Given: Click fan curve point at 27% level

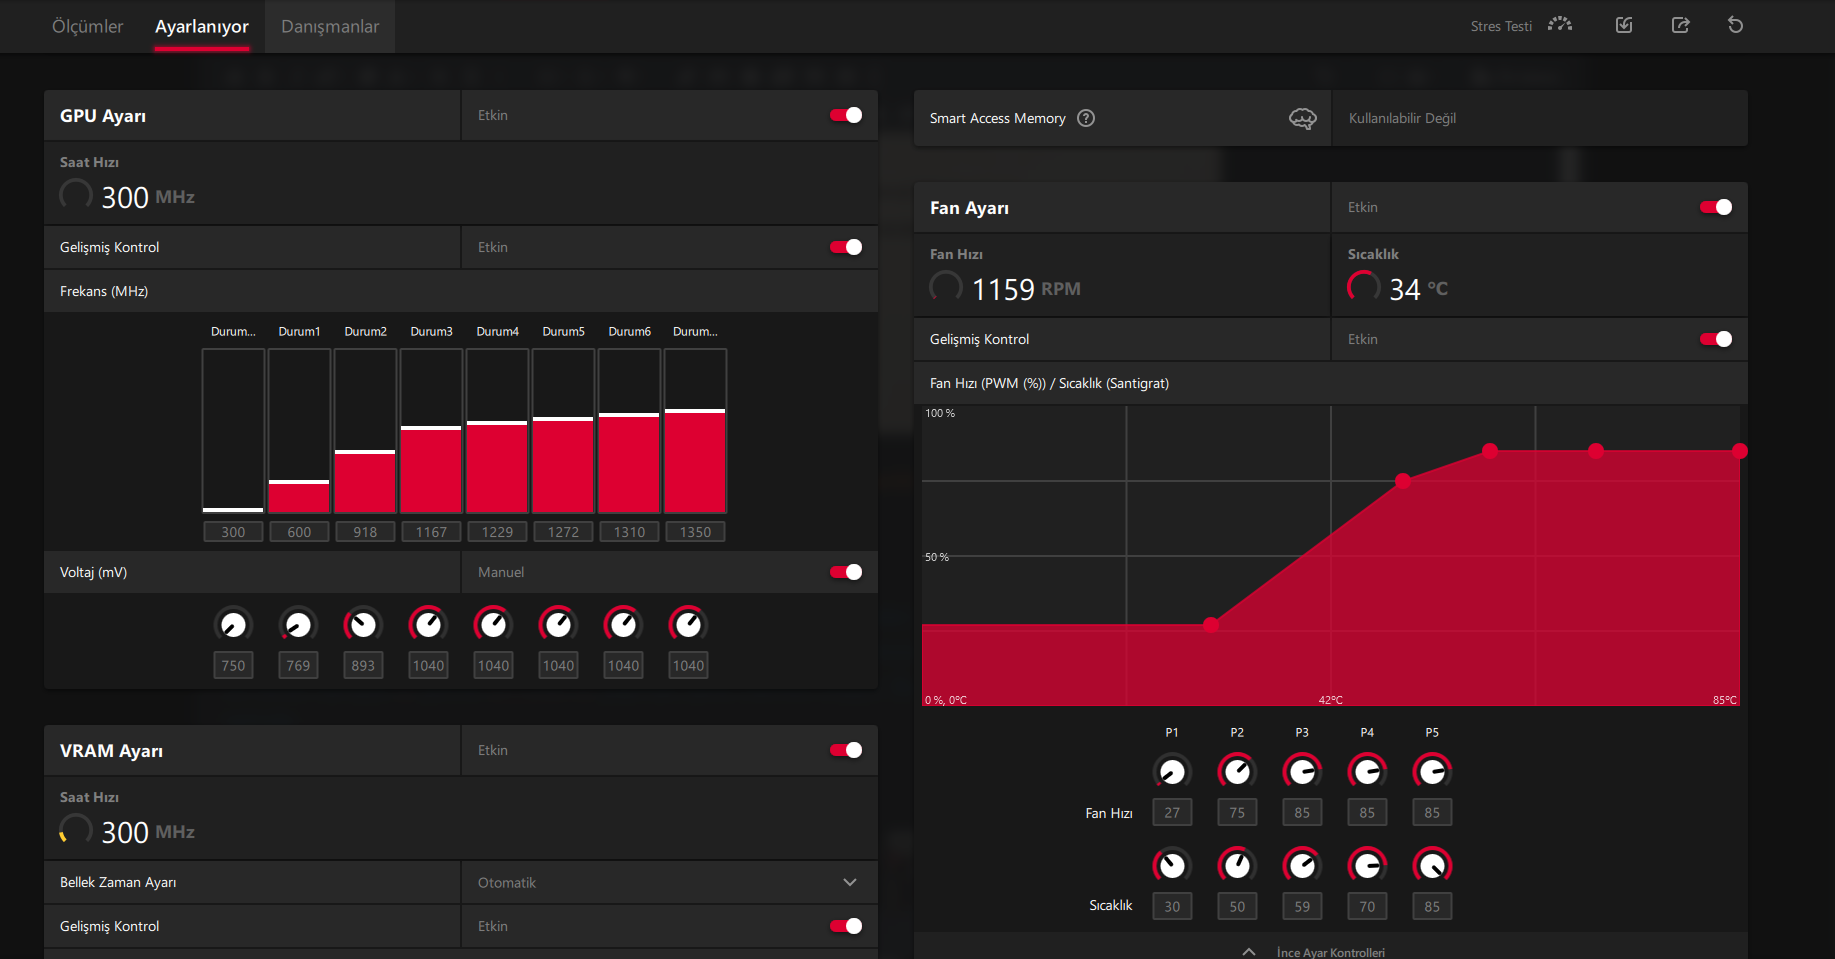Looking at the screenshot, I should coord(1211,625).
